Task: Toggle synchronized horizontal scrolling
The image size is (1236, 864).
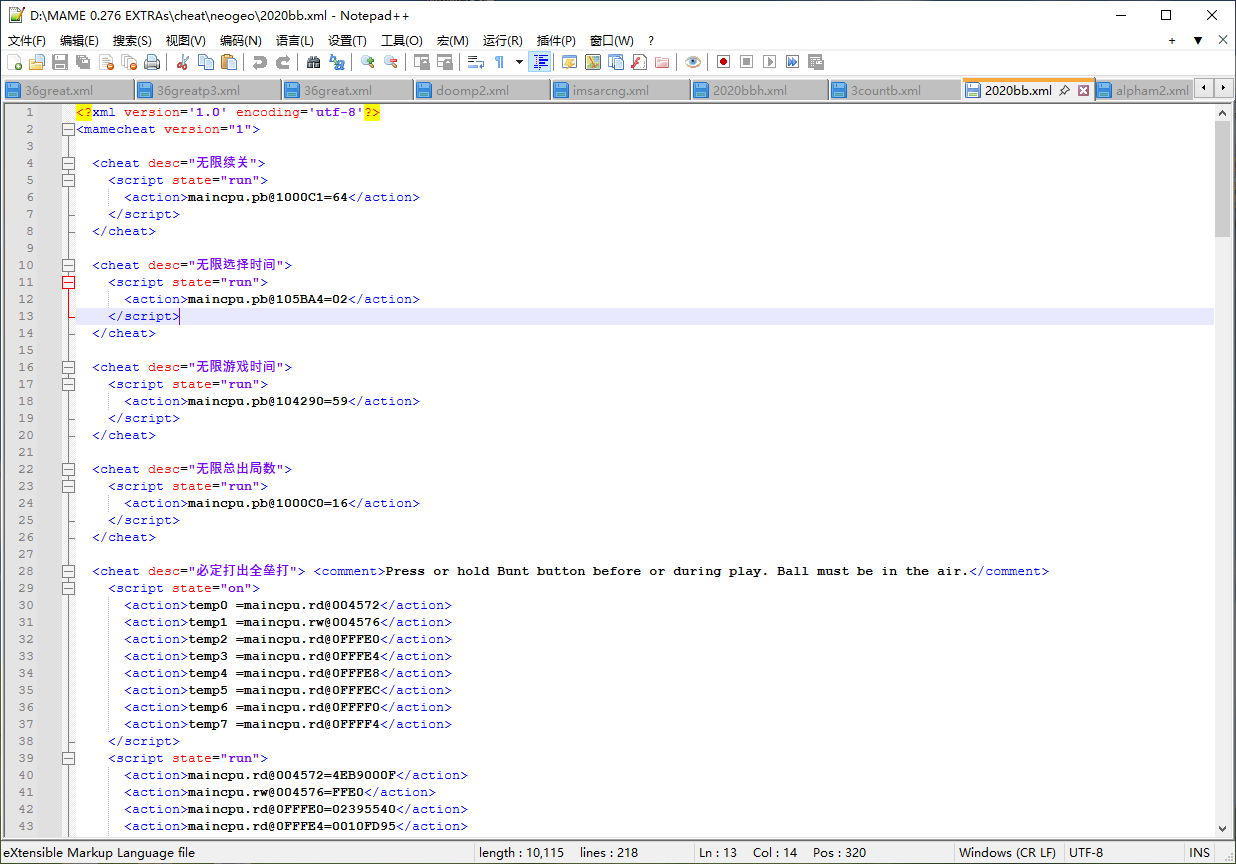Action: coord(445,62)
